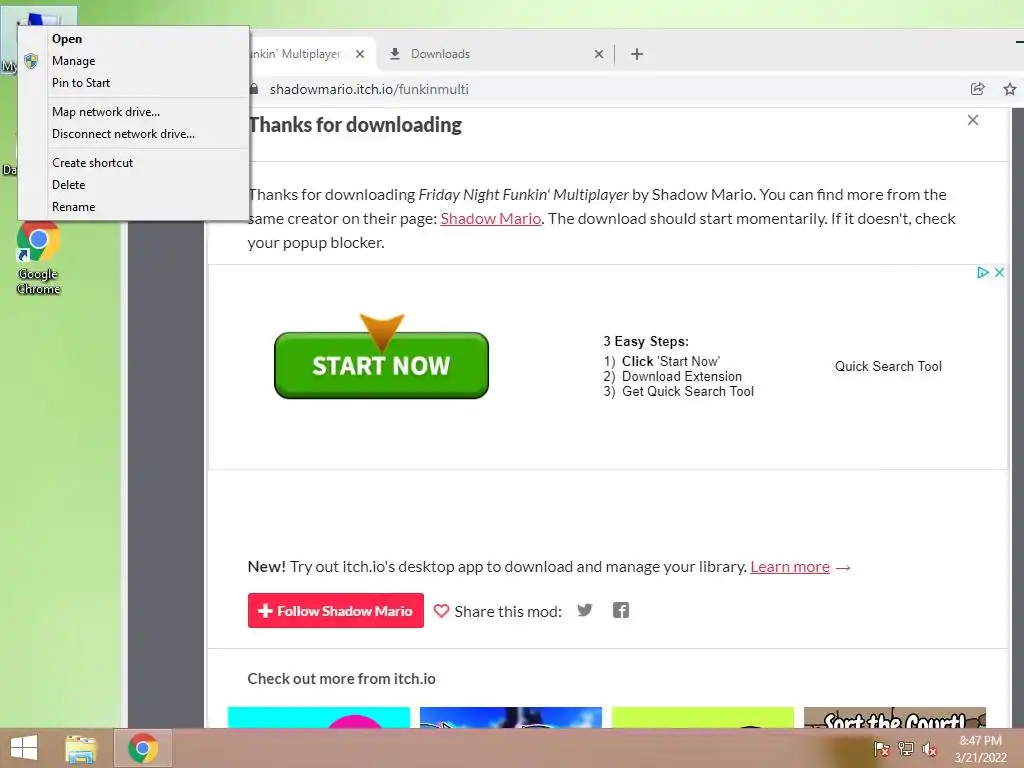Open the blue game thumbnail

pos(511,717)
